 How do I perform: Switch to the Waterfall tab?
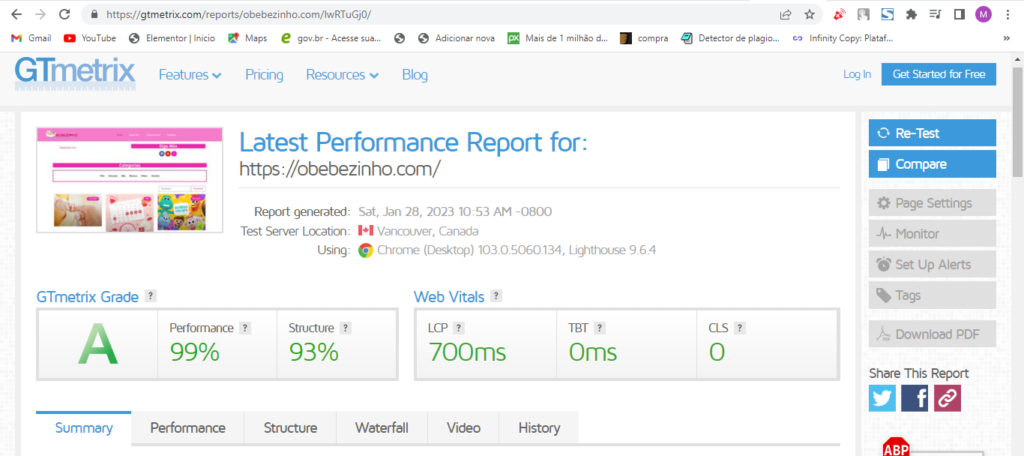coord(381,428)
